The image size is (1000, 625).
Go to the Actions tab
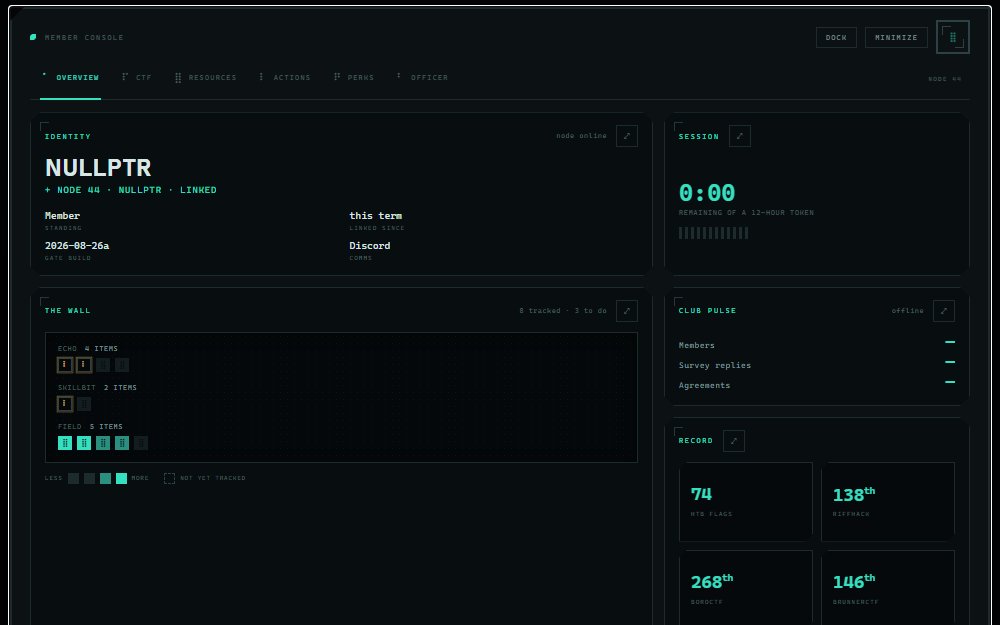click(284, 78)
